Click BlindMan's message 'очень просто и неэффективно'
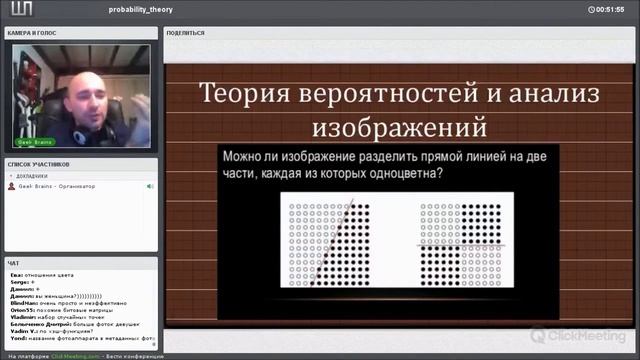Image resolution: width=640 pixels, height=360 pixels. coord(69,303)
